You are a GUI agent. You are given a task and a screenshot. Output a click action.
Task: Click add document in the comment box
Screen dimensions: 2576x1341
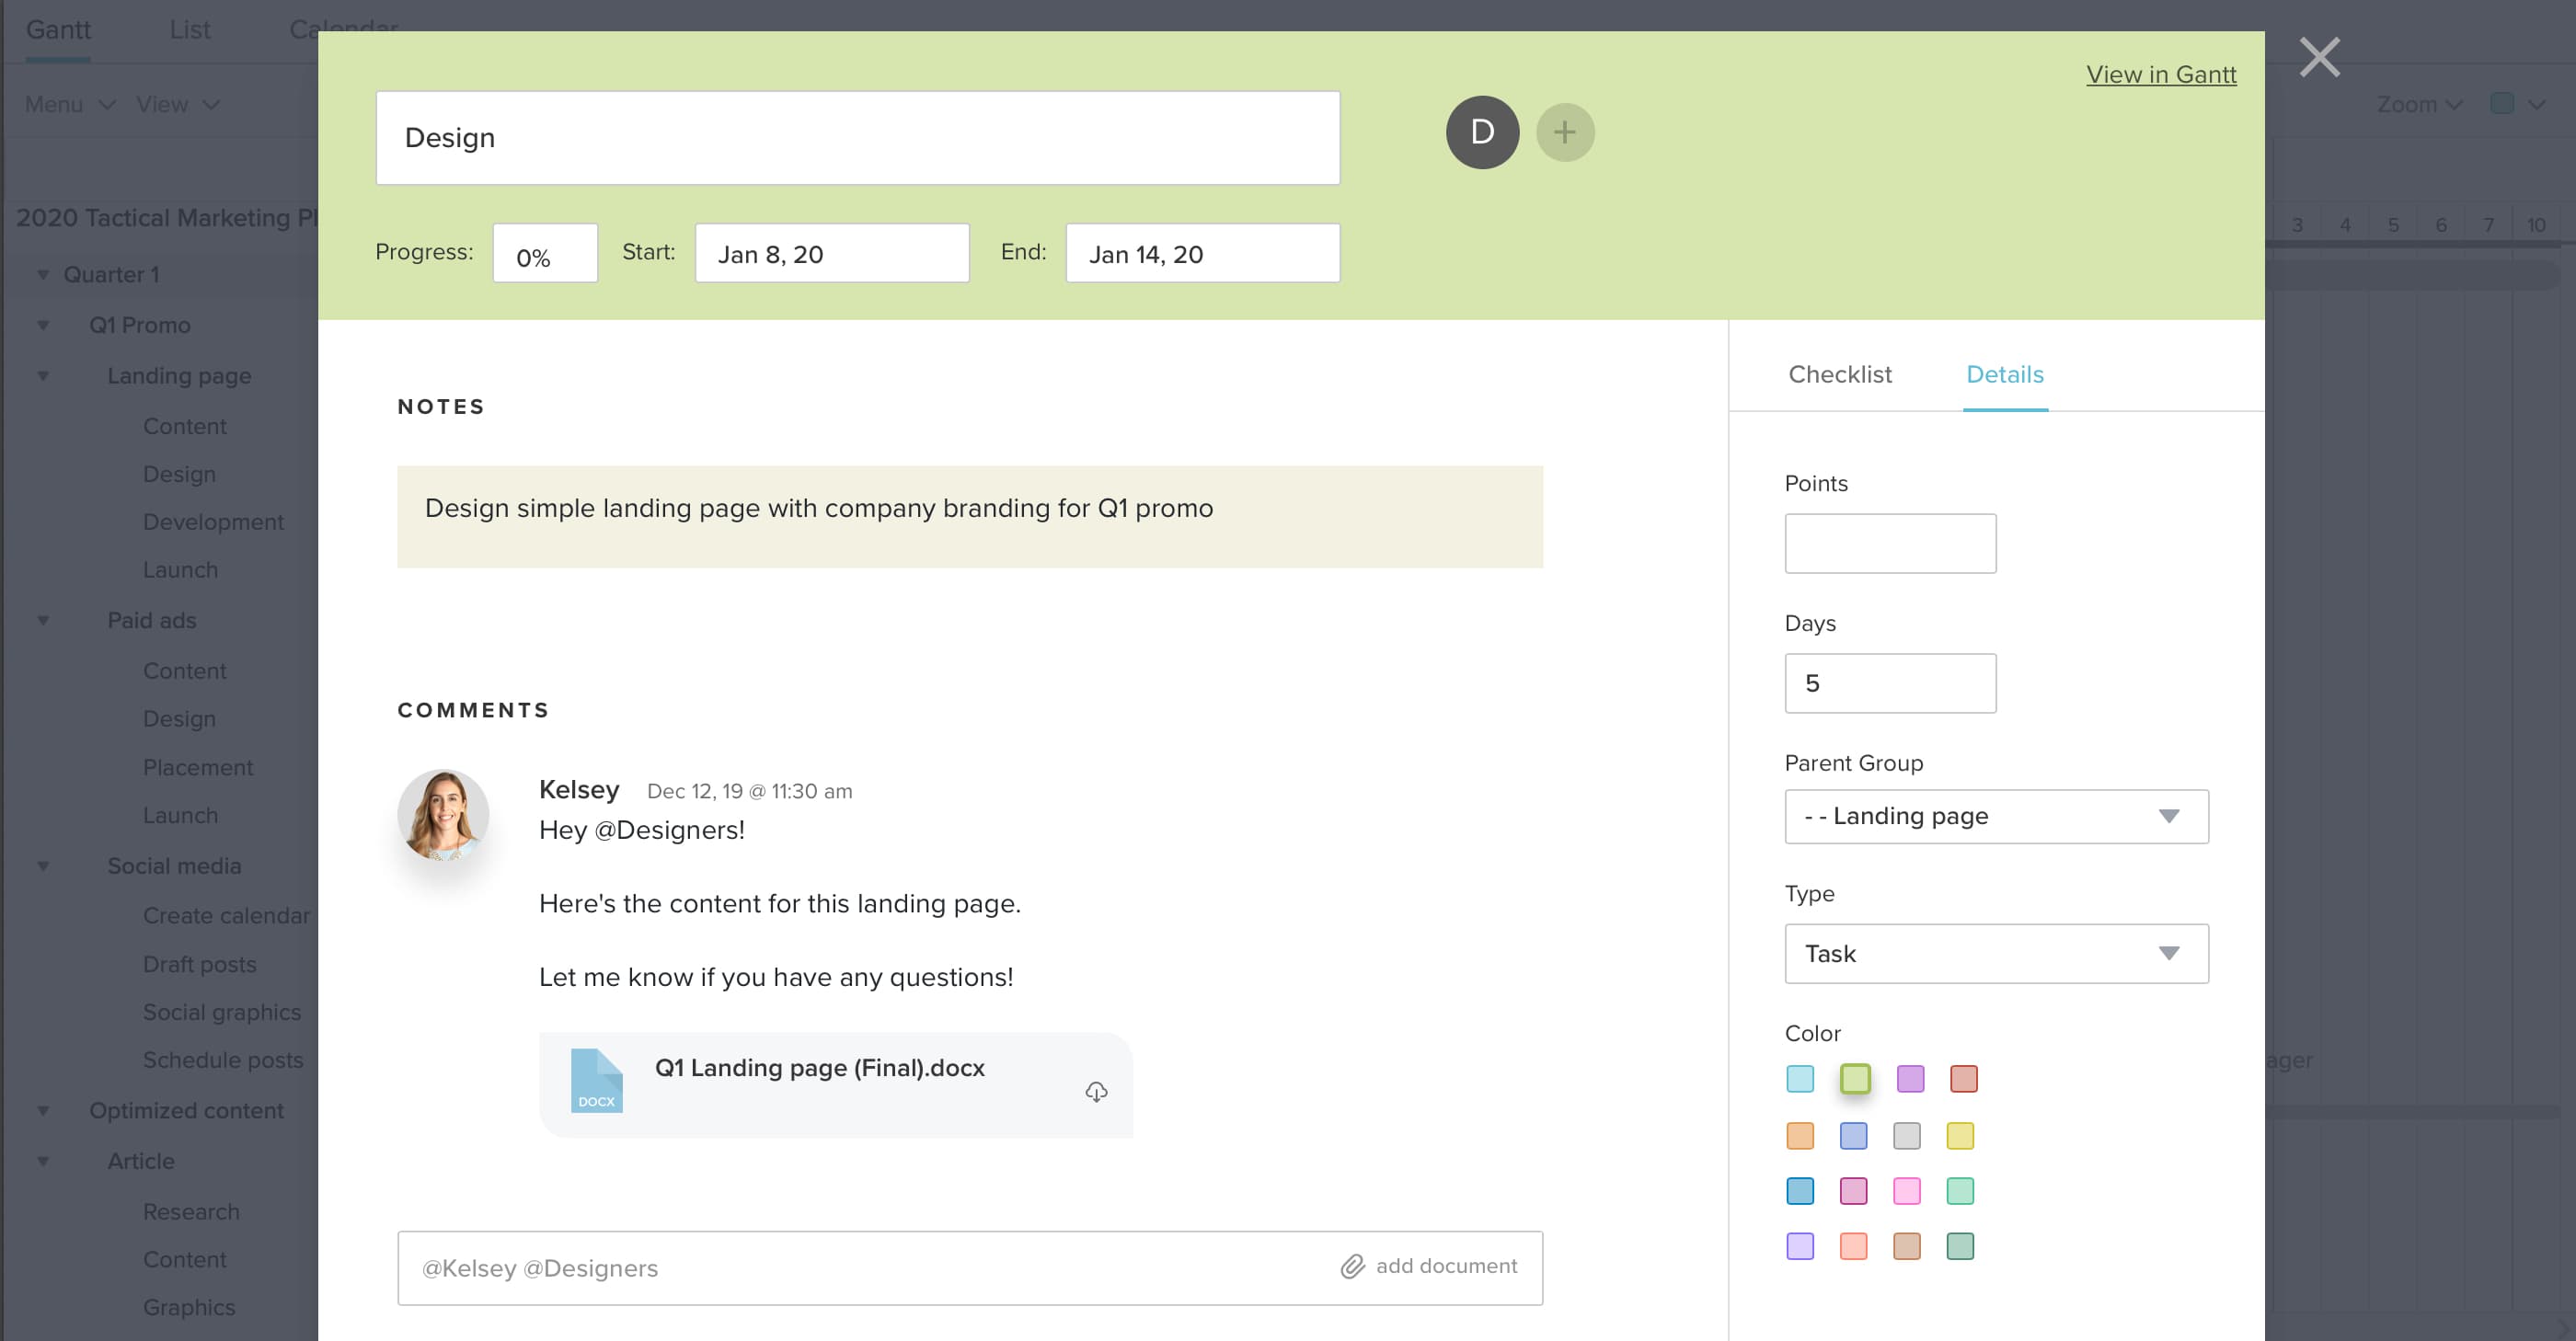pos(1446,1265)
